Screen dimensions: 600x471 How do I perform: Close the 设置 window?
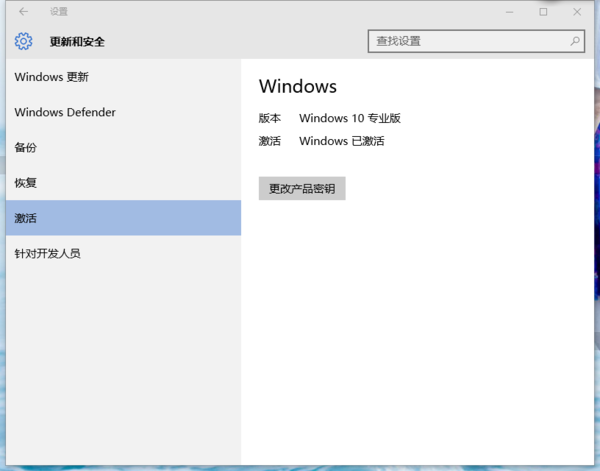click(x=577, y=12)
